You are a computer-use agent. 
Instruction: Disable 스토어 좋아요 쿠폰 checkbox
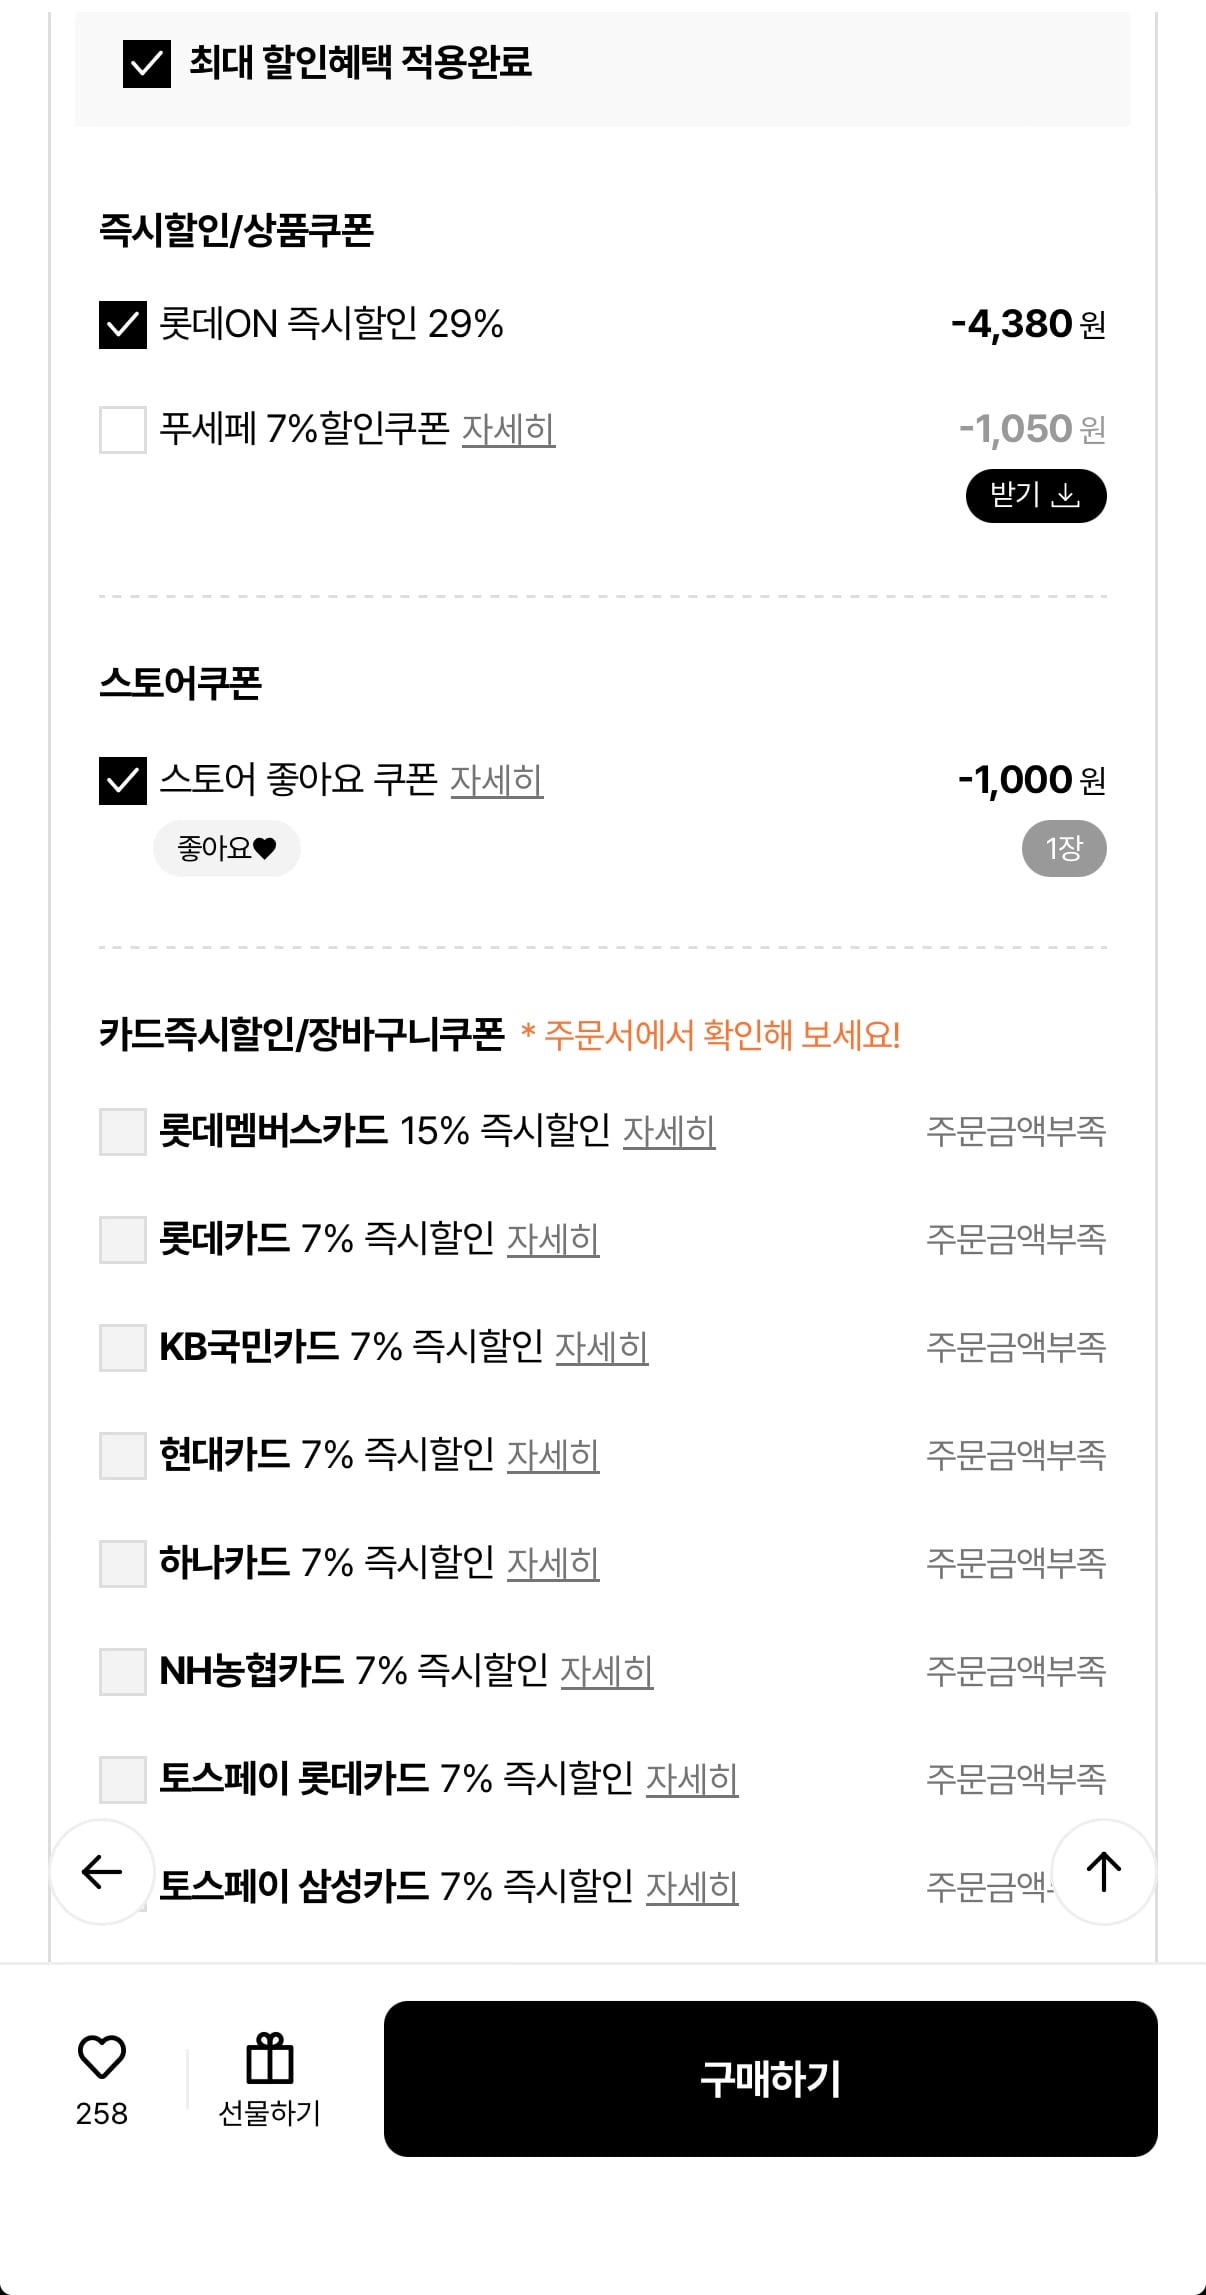point(122,782)
